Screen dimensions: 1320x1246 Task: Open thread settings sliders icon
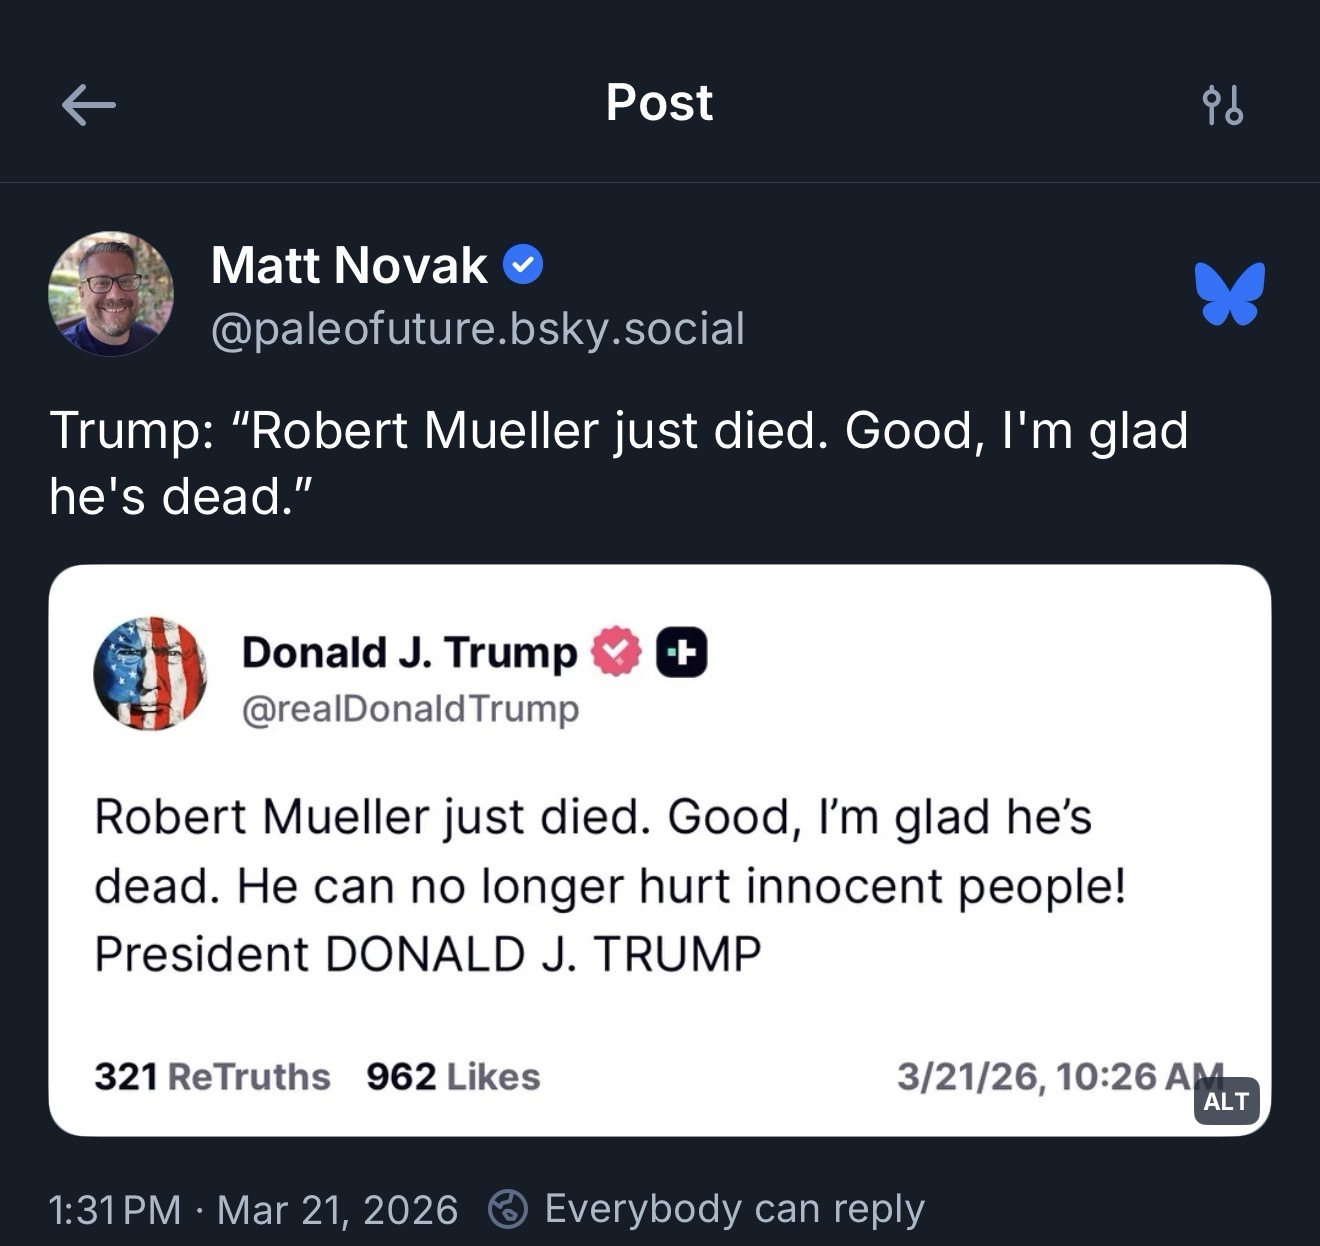pyautogui.click(x=1222, y=104)
